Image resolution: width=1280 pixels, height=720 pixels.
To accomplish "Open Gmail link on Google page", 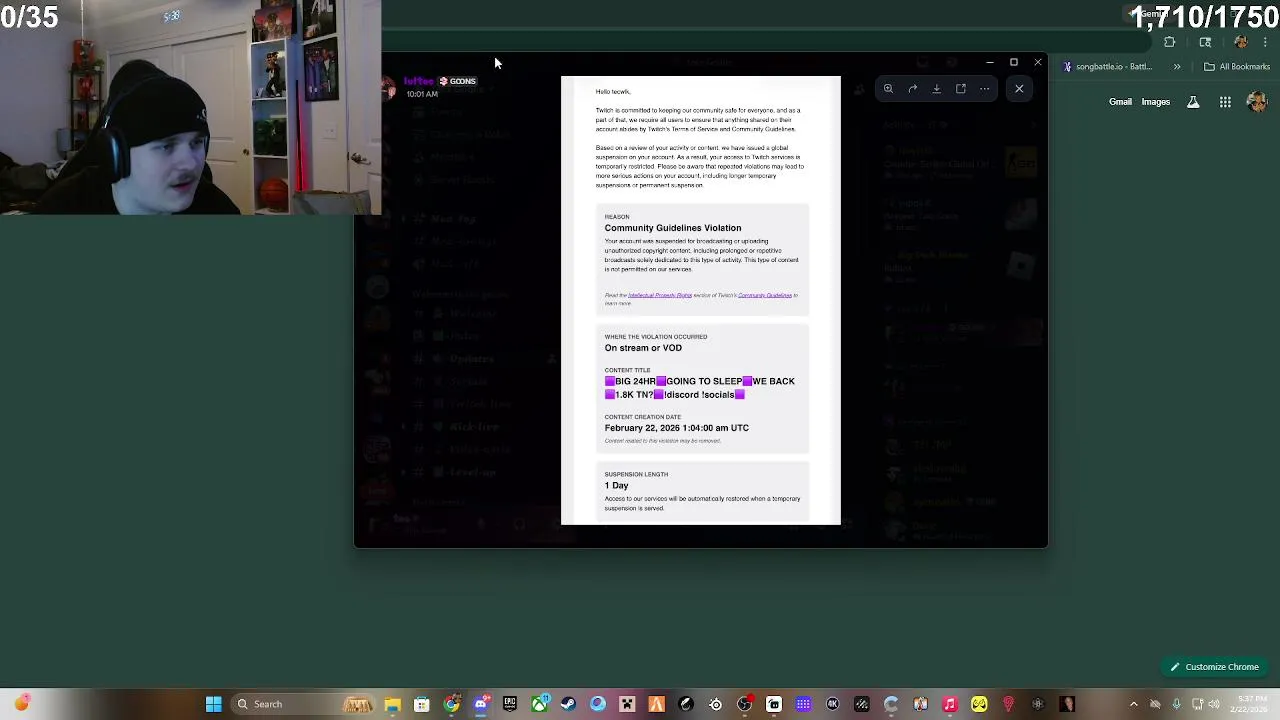I will (x=1120, y=102).
